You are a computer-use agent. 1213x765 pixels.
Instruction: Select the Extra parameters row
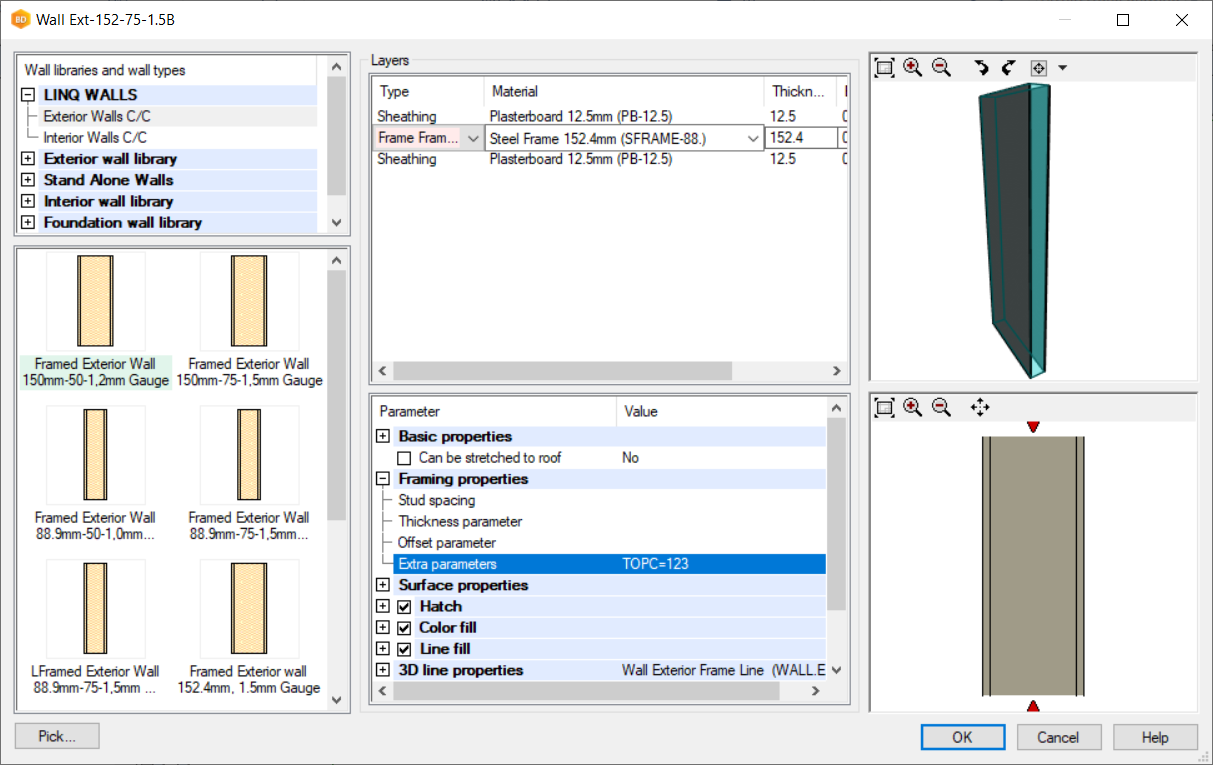(447, 564)
